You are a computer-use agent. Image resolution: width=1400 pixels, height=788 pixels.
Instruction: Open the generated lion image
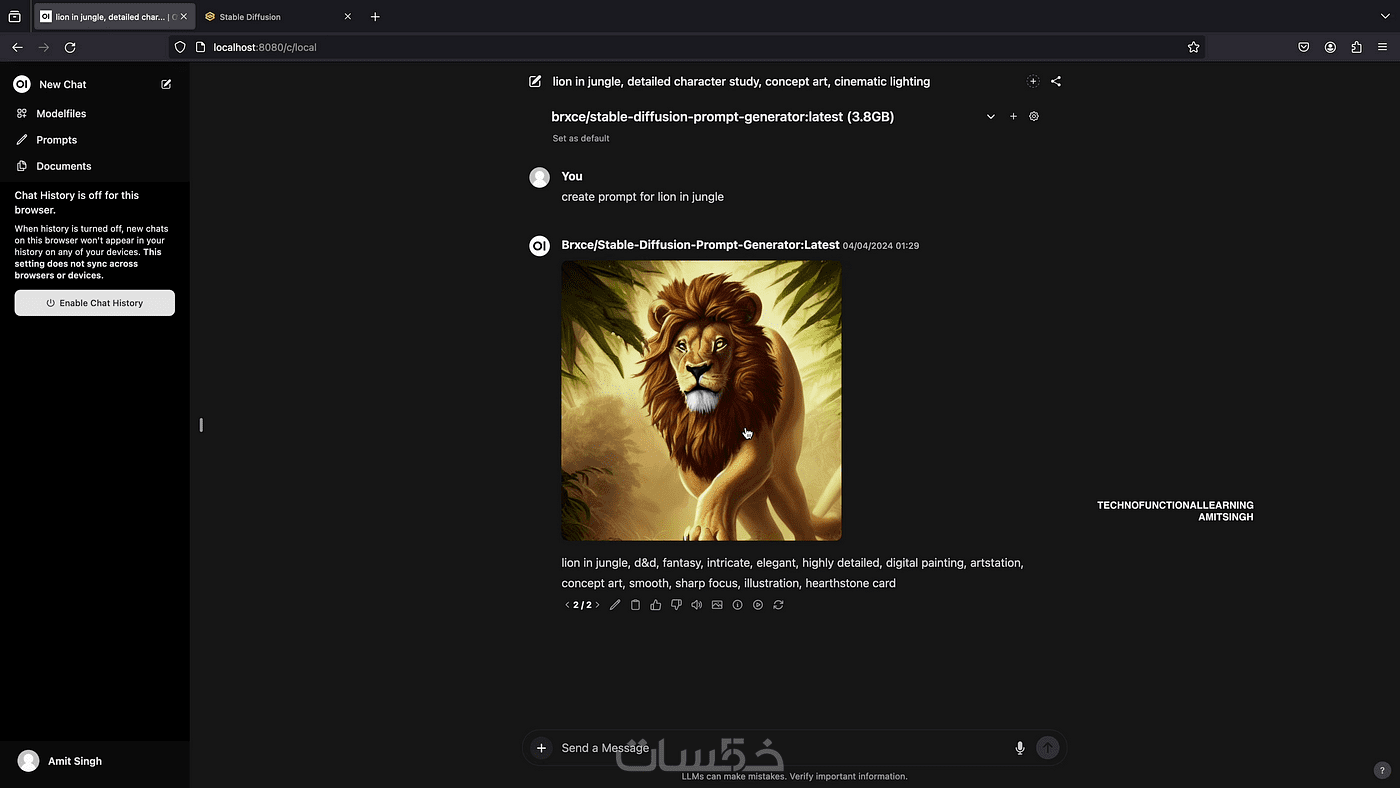click(x=701, y=401)
